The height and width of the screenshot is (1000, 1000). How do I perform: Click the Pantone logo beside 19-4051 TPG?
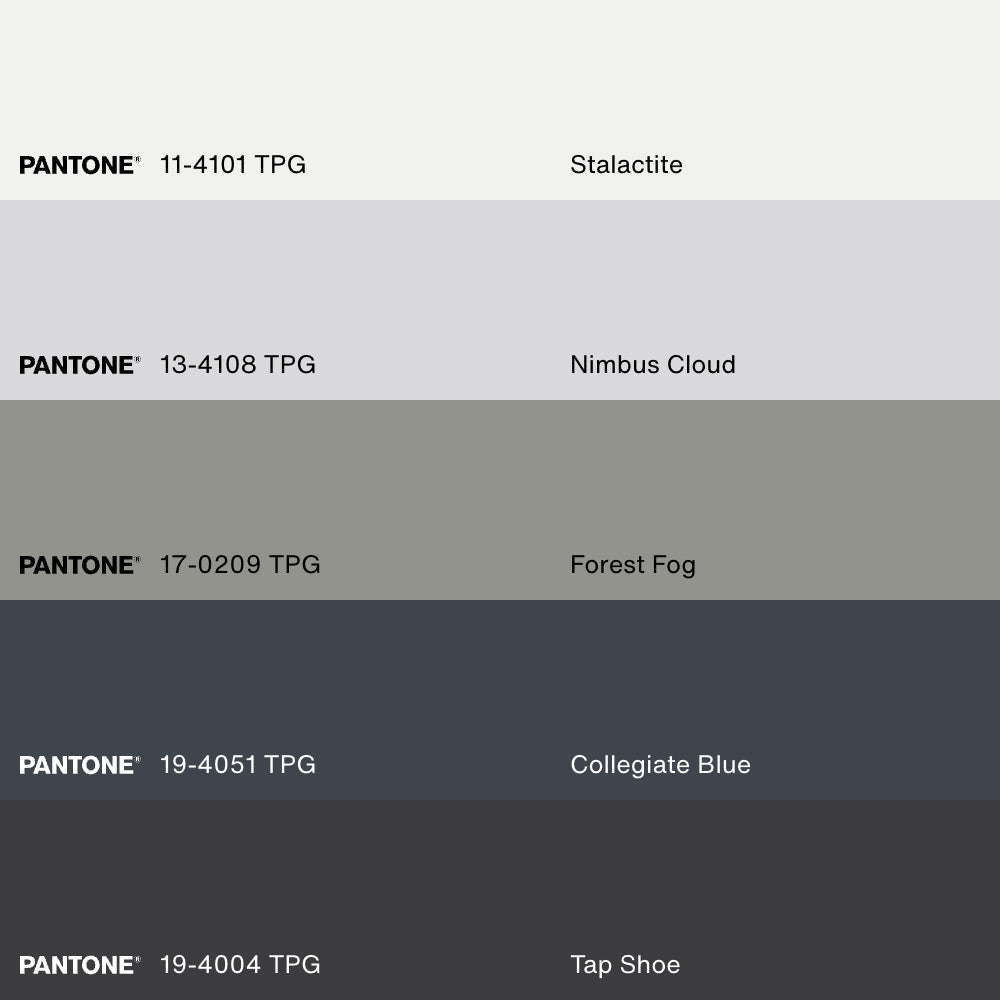(79, 765)
